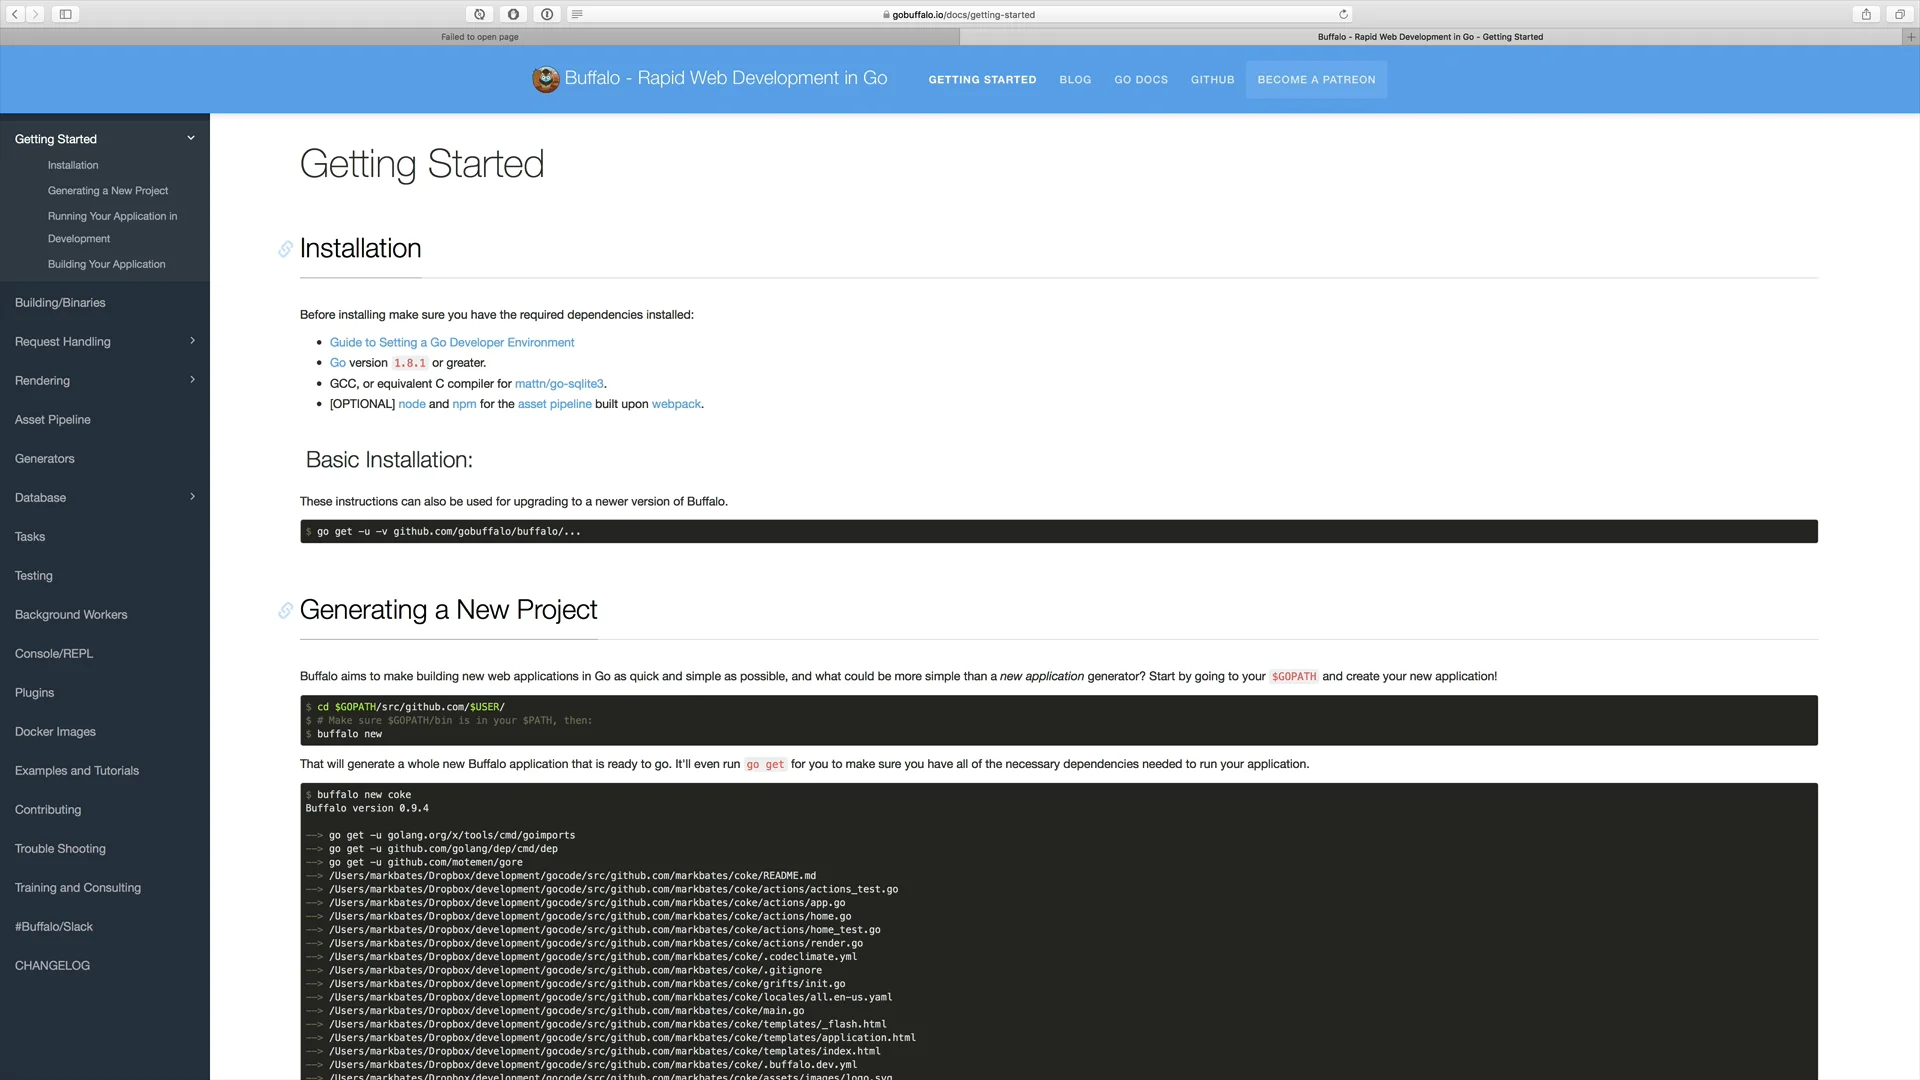Expand the Request Handling sidebar chevron

[192, 341]
